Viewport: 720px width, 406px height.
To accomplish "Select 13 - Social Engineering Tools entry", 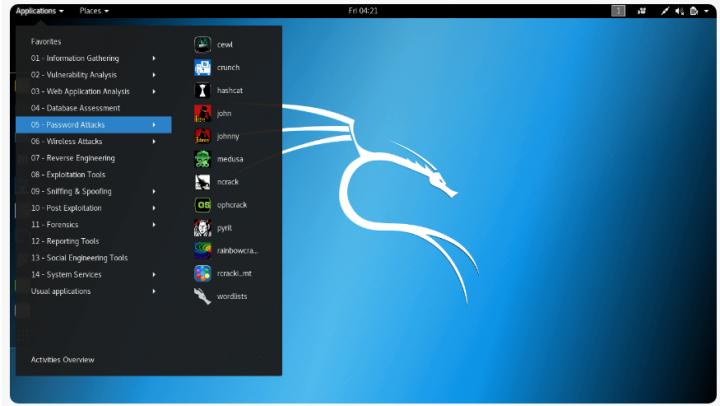I will (80, 258).
